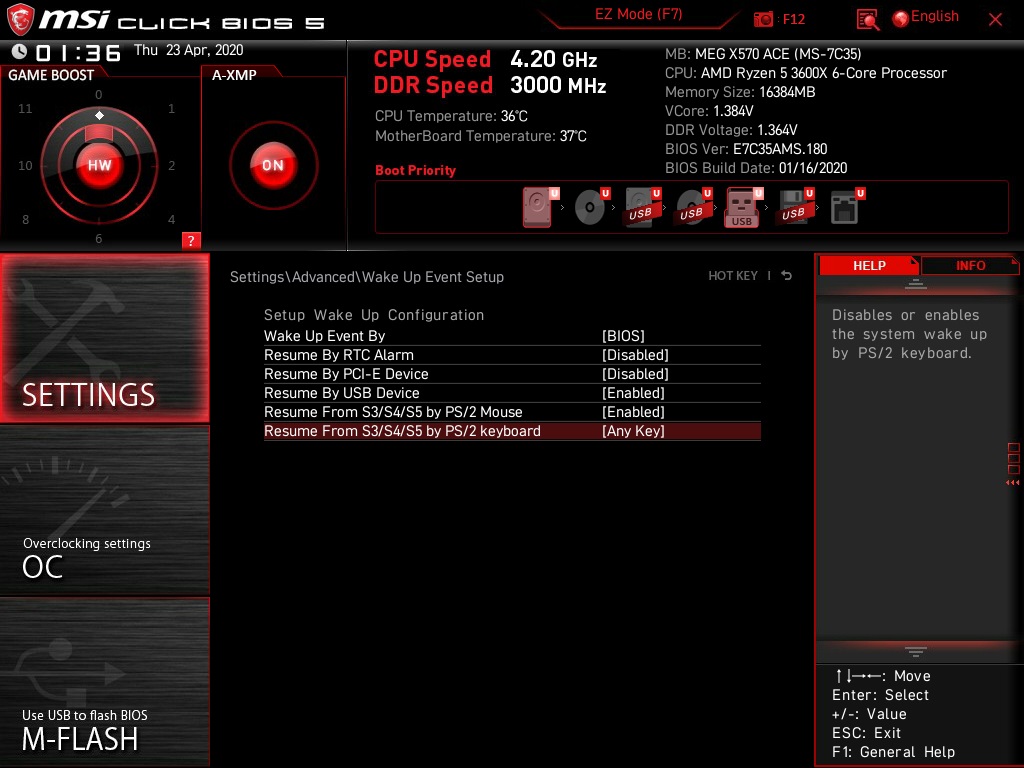This screenshot has width=1024, height=768.
Task: Switch to the HELP tab
Action: coord(869,266)
